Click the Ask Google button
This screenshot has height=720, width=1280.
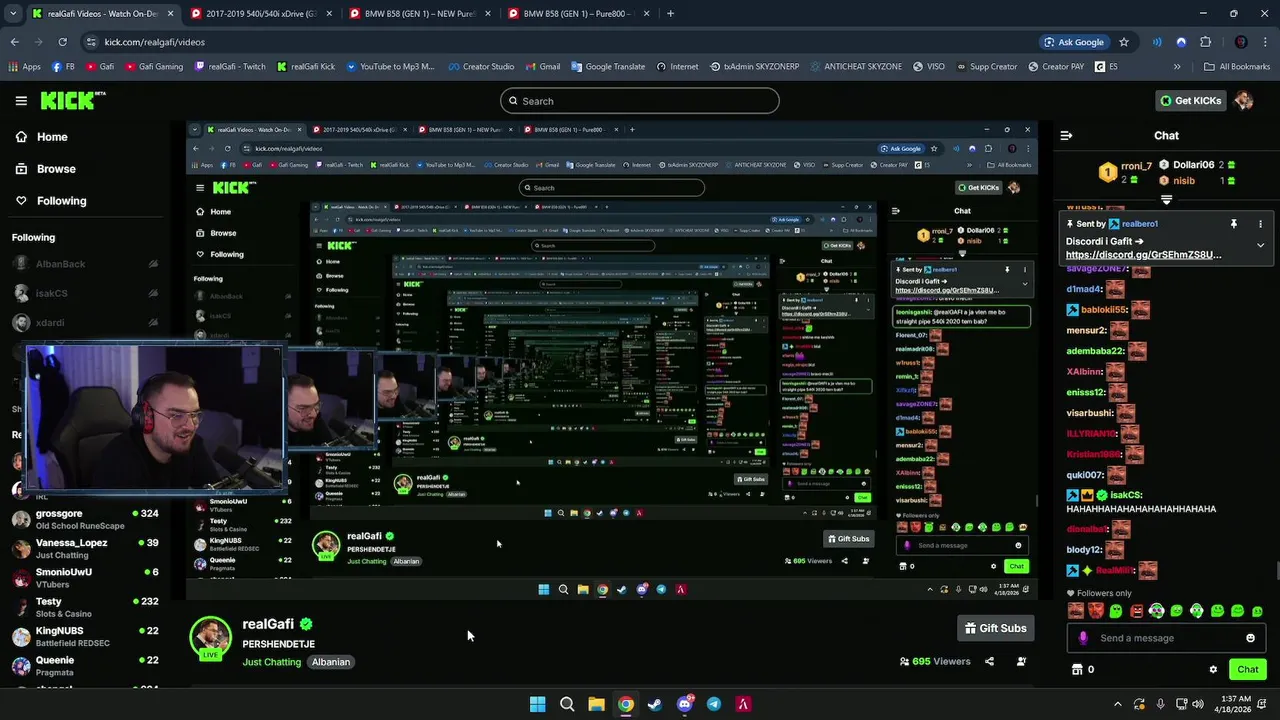pos(1074,42)
